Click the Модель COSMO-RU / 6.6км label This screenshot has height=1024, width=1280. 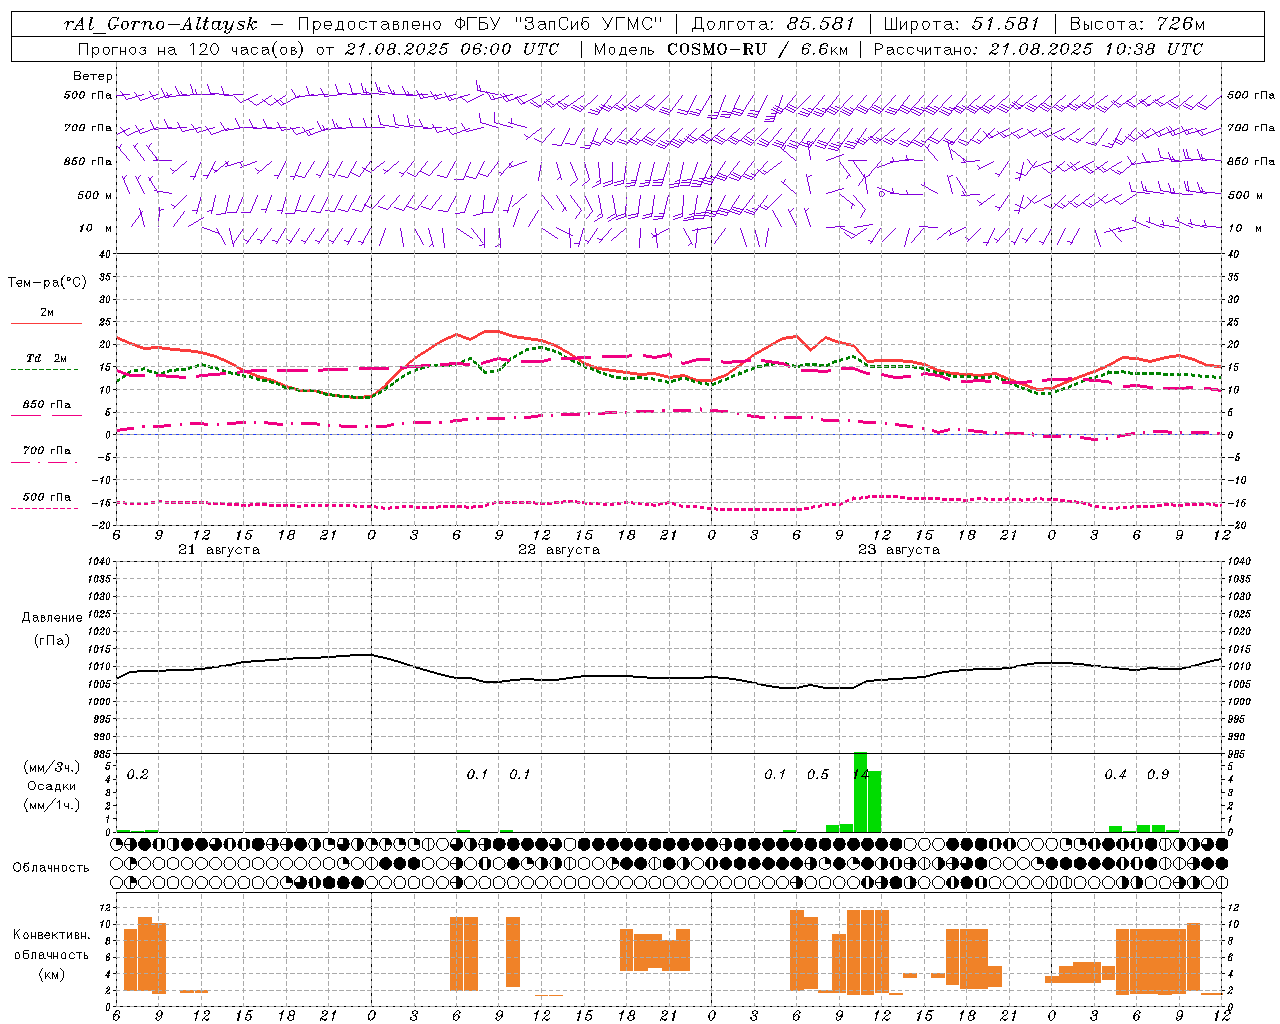pyautogui.click(x=721, y=49)
